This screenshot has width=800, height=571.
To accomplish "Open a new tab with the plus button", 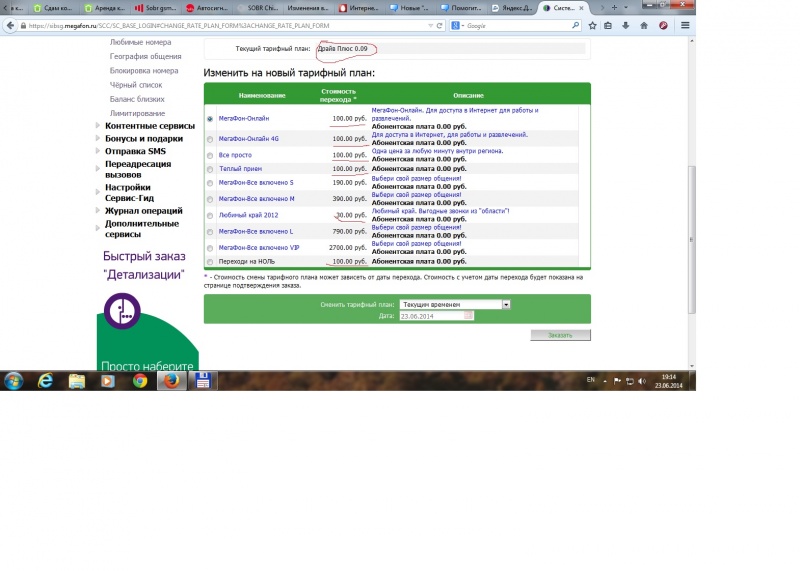I will click(614, 8).
